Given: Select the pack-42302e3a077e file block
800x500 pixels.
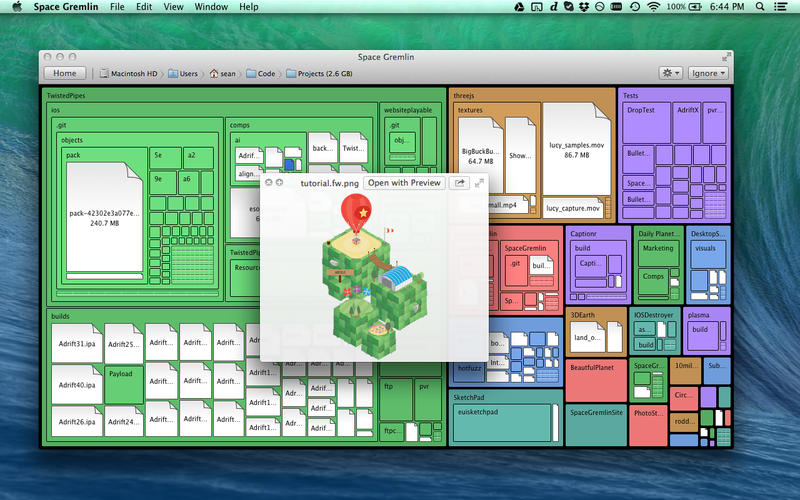Looking at the screenshot, I should [x=104, y=215].
